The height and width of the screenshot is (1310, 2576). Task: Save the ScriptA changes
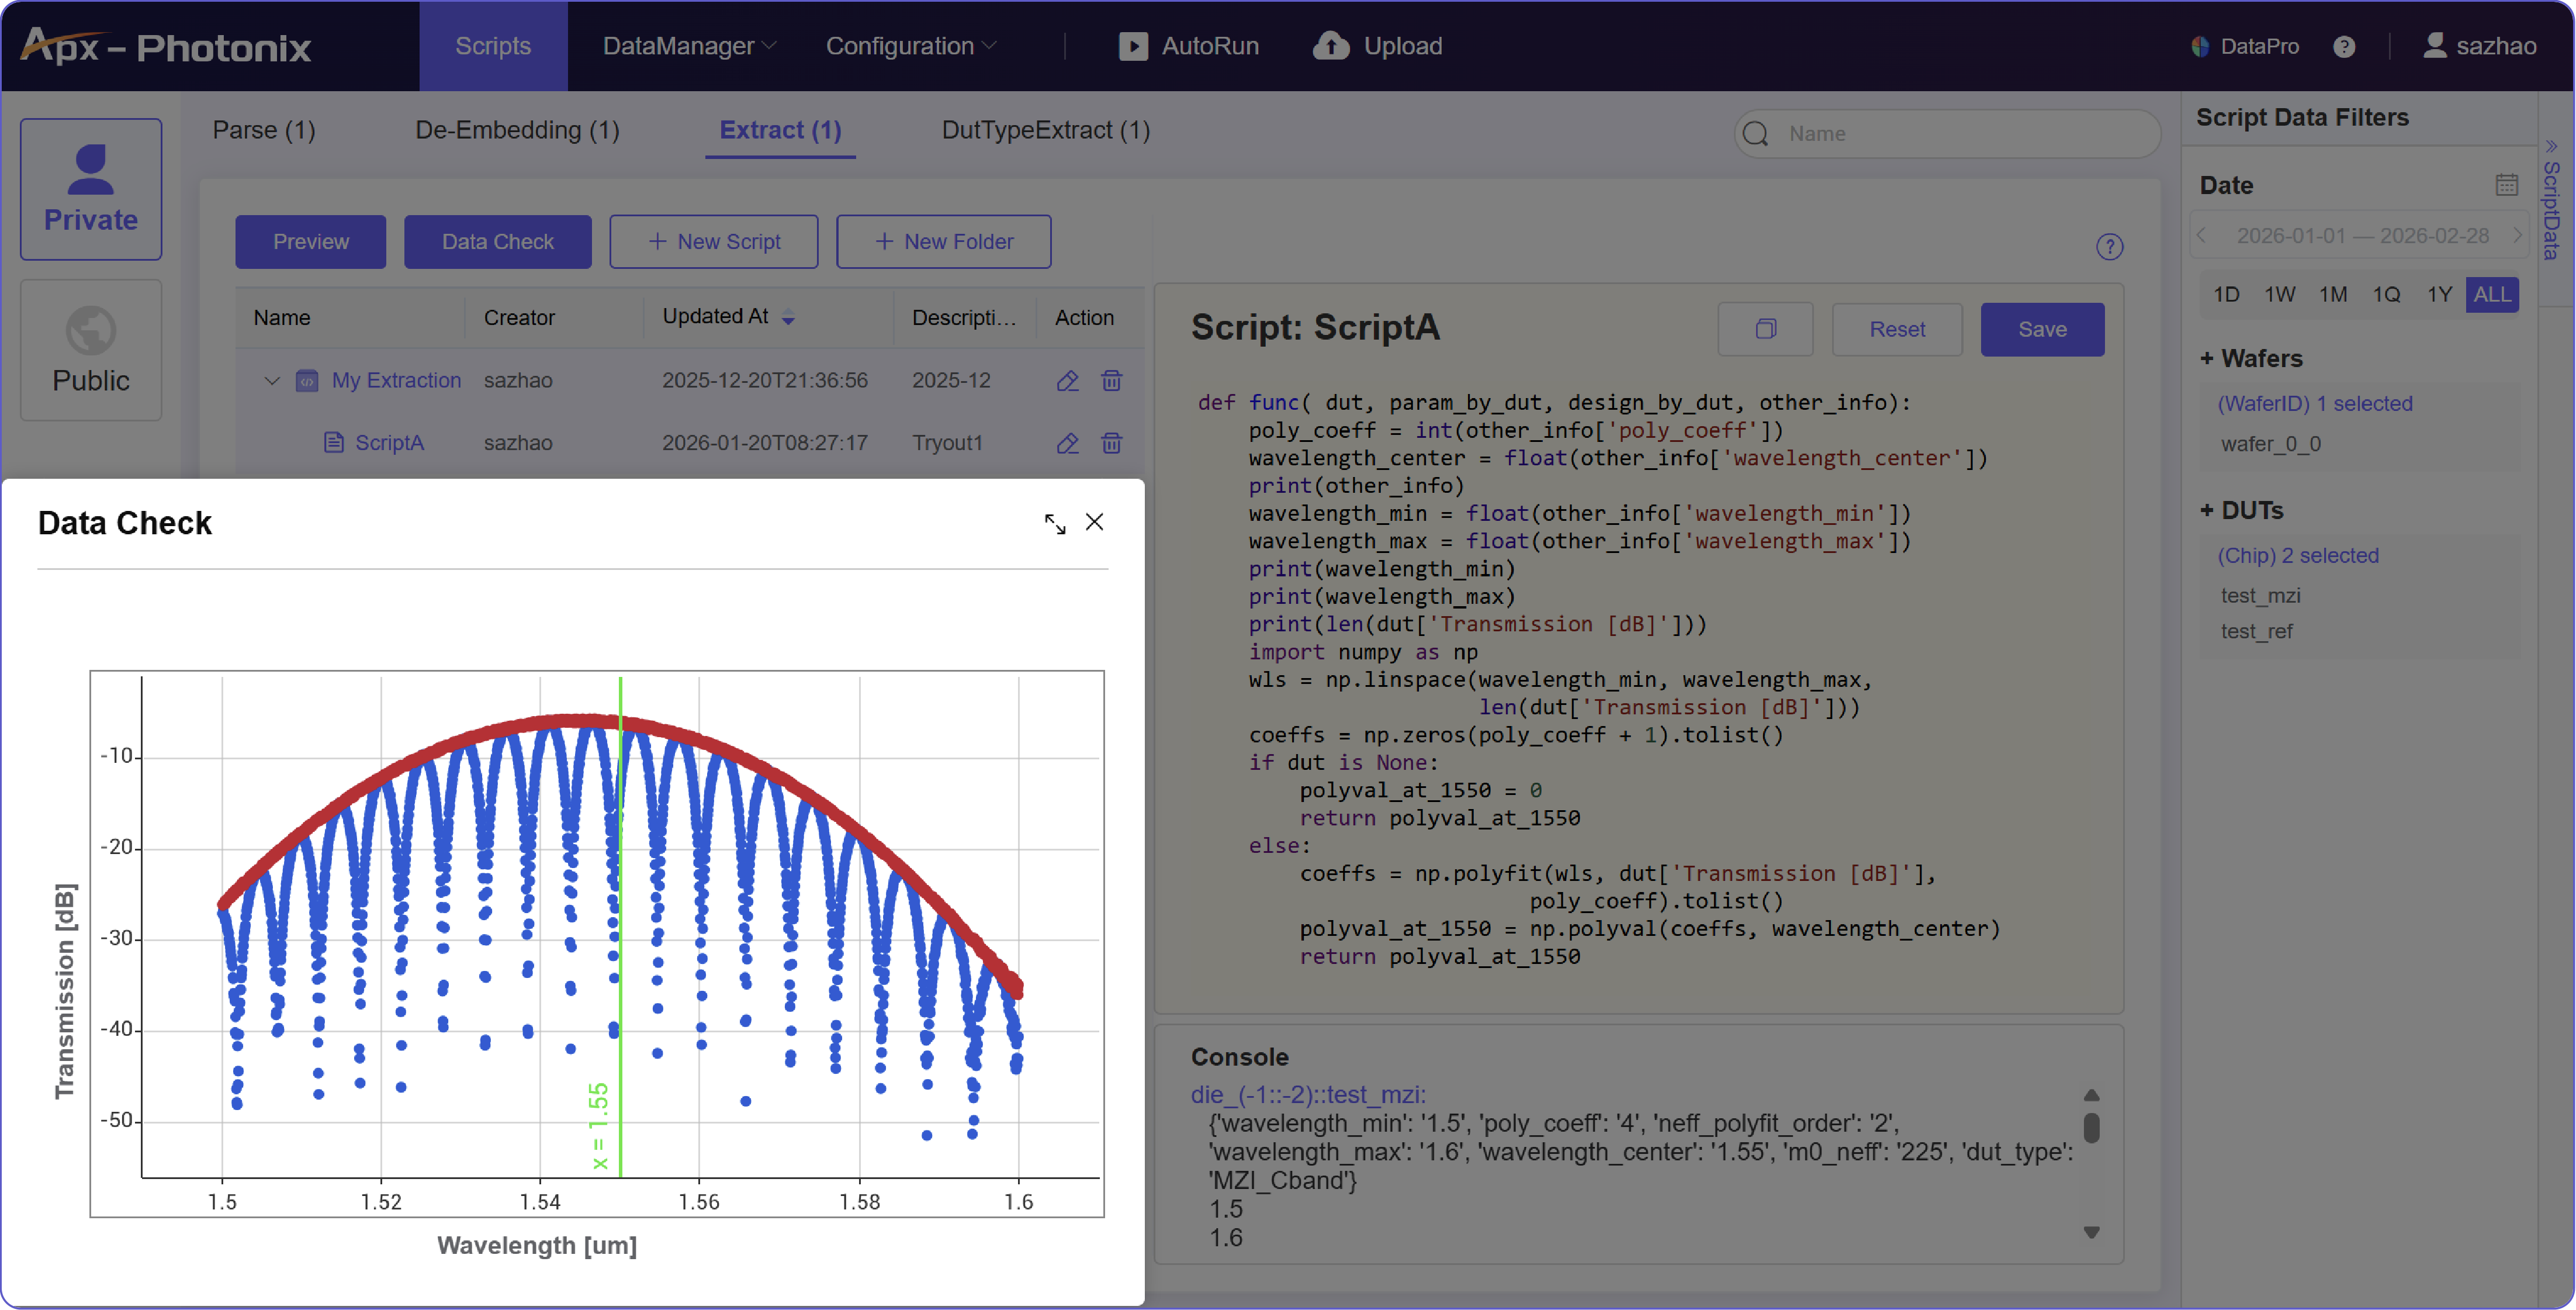tap(2042, 329)
